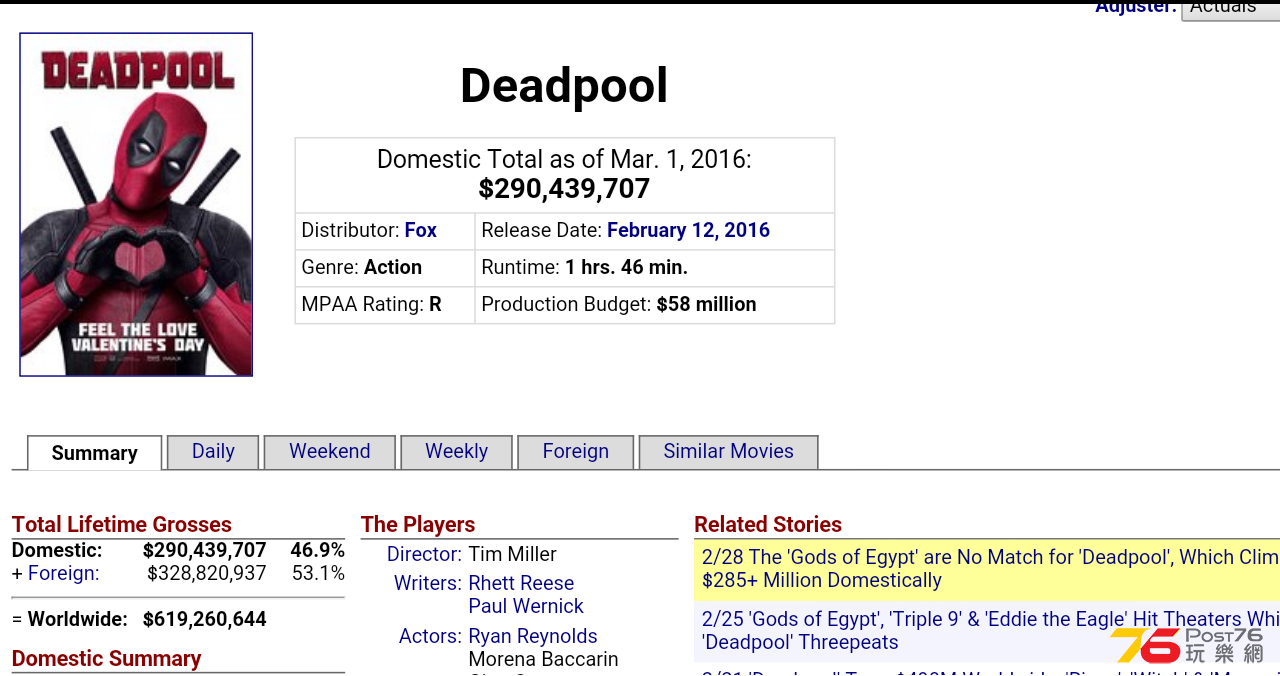Switch to the Daily tab
The image size is (1280, 676).
pyautogui.click(x=213, y=452)
